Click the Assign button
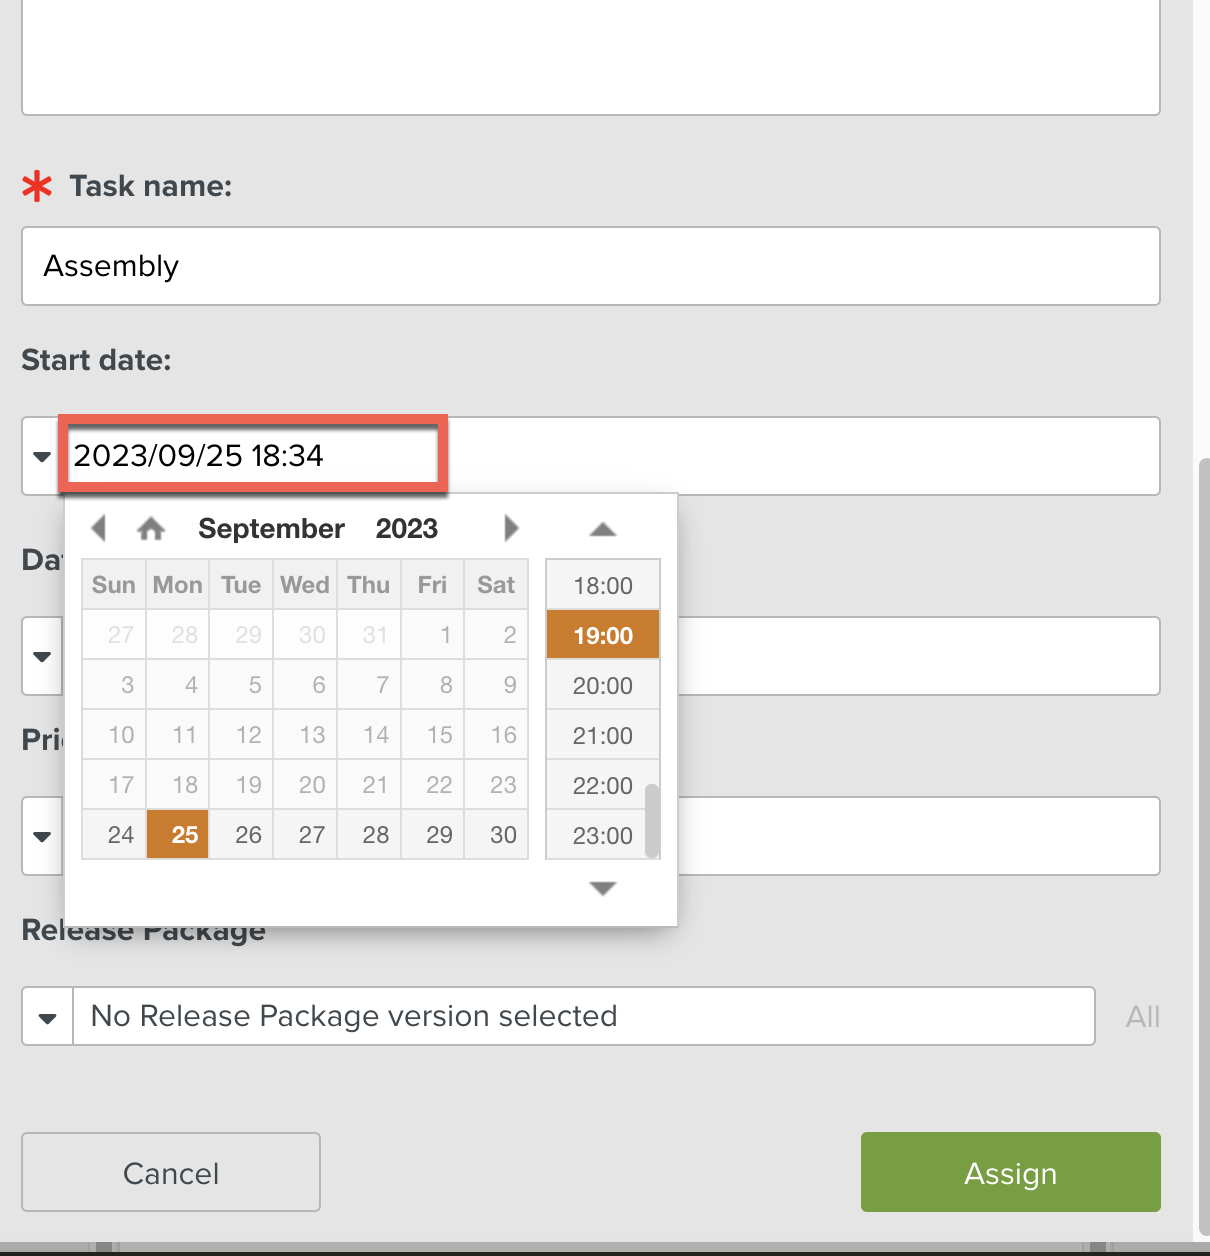Screen dimensions: 1210x1256 click(1010, 1172)
